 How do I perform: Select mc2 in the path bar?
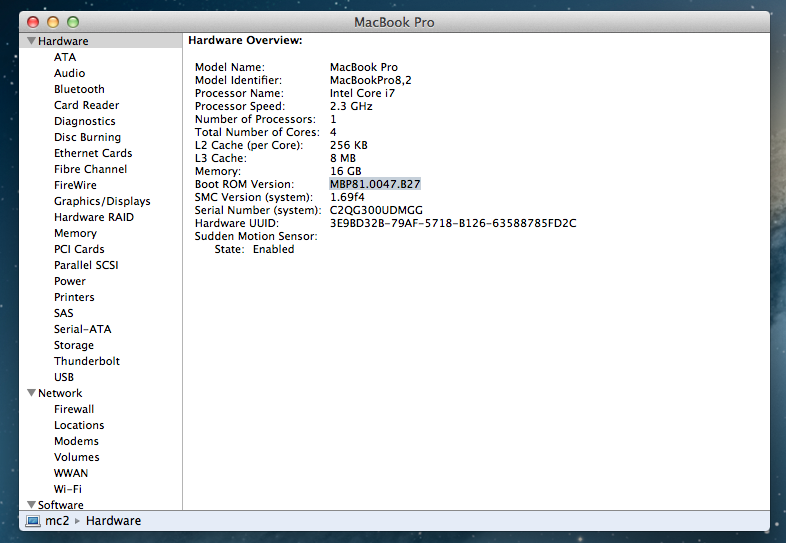[57, 521]
